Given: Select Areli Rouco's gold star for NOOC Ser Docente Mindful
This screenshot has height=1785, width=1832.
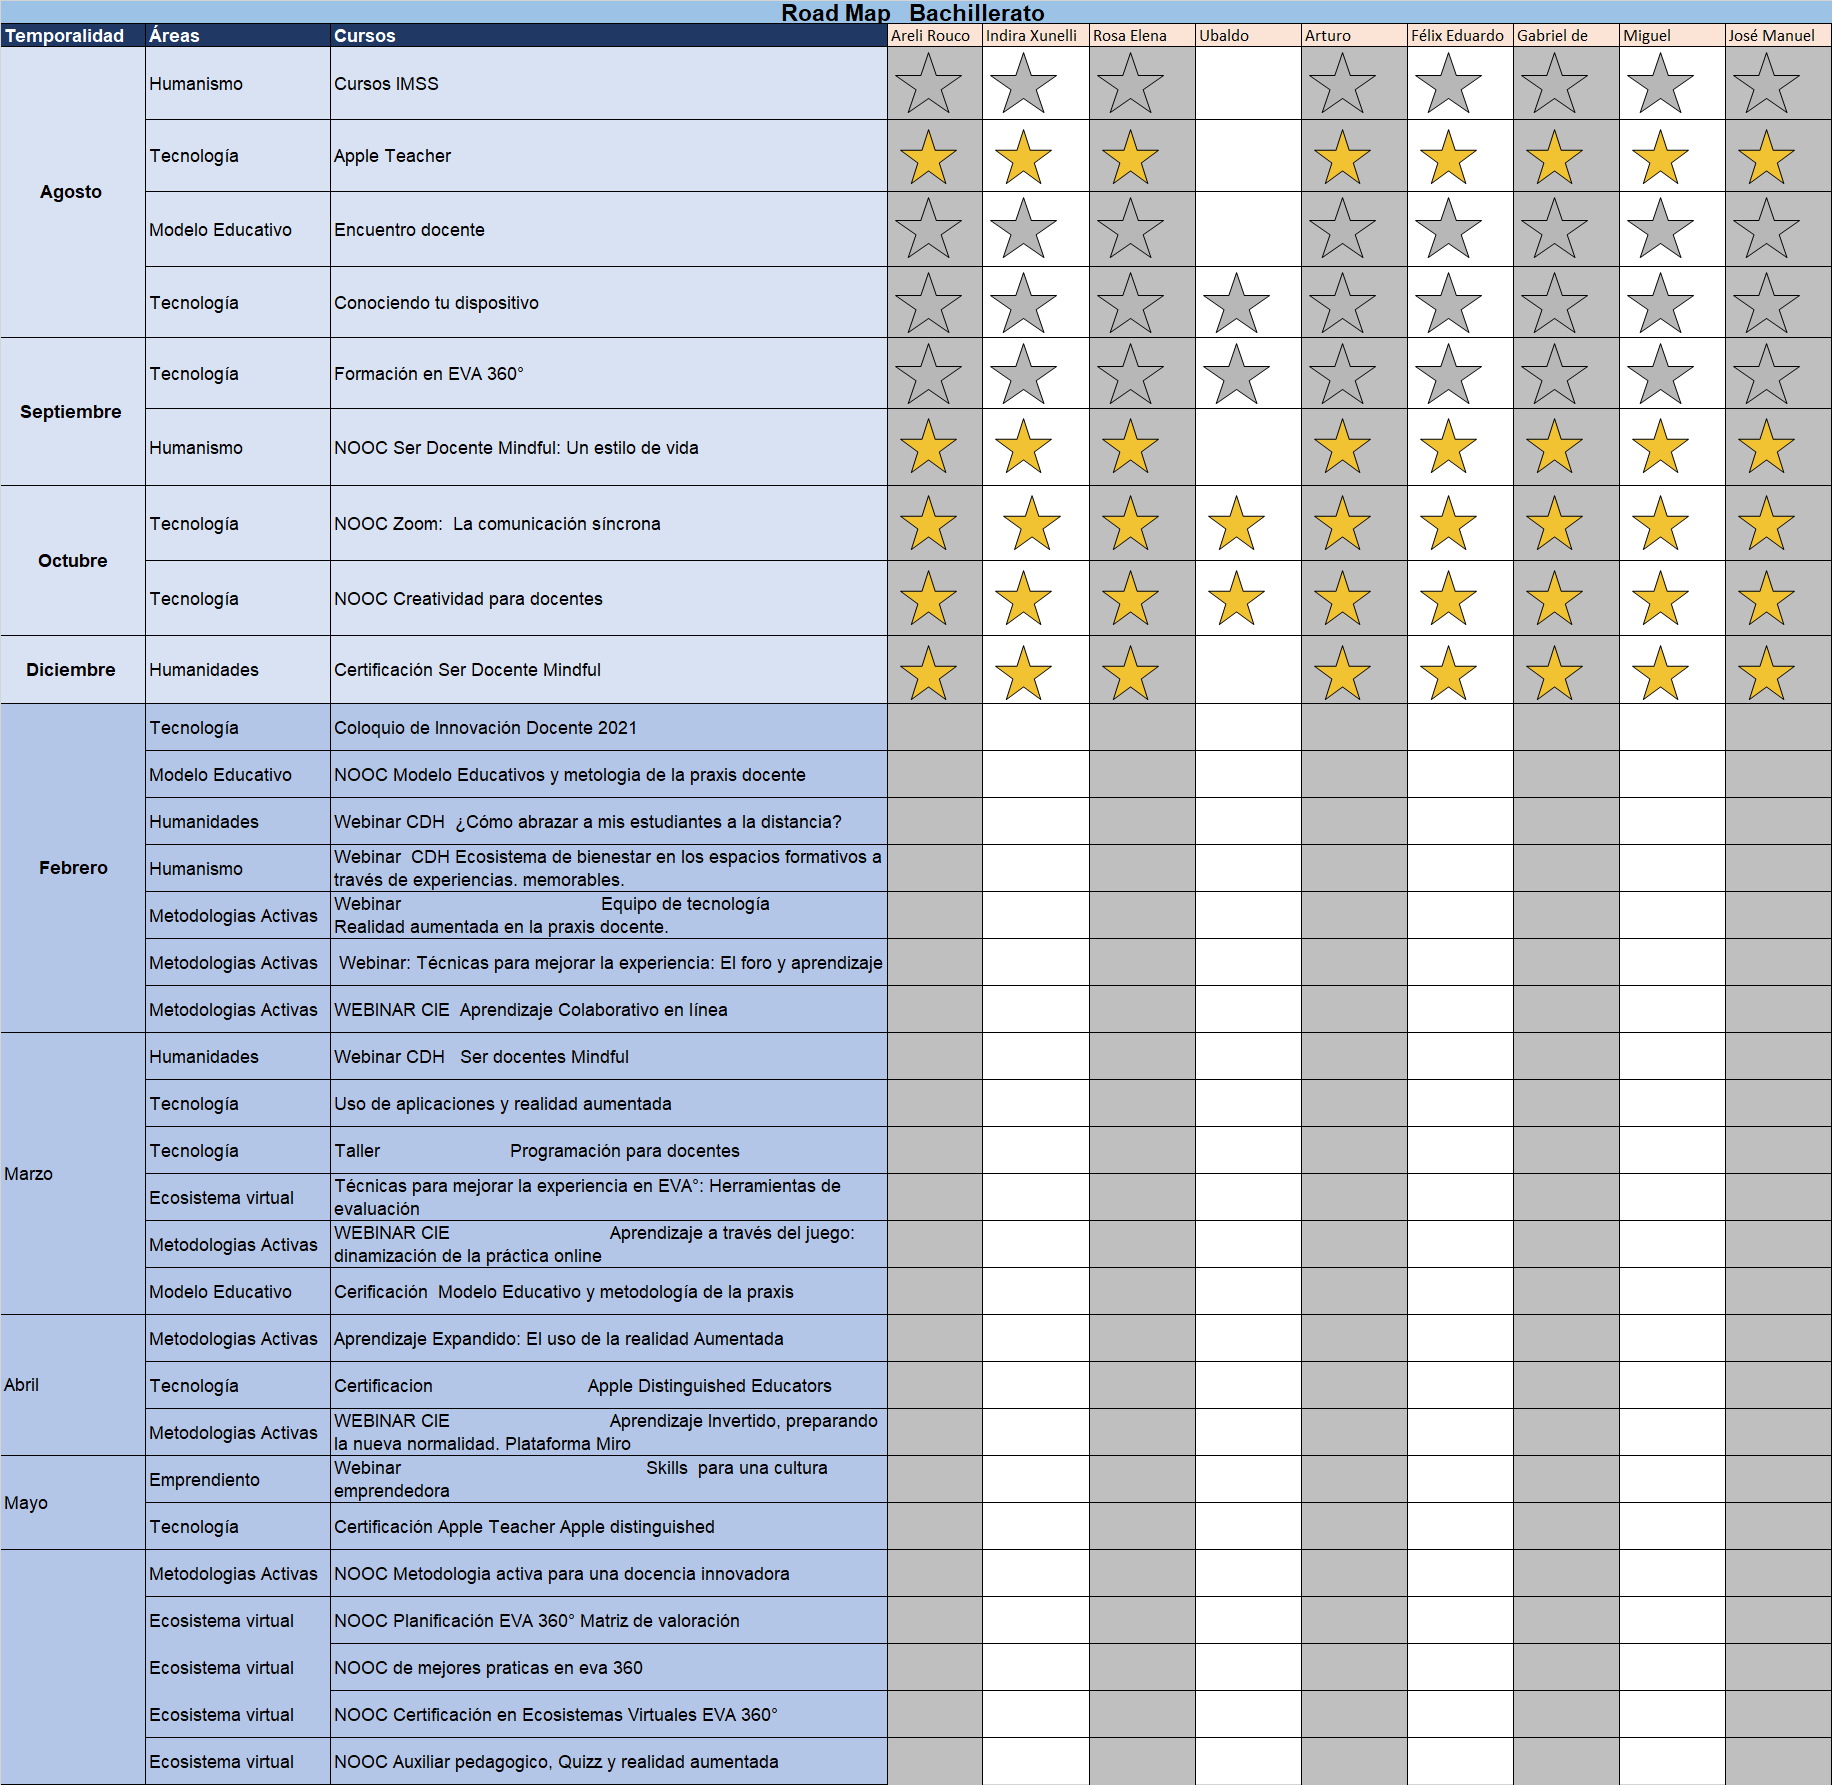Looking at the screenshot, I should pos(928,446).
